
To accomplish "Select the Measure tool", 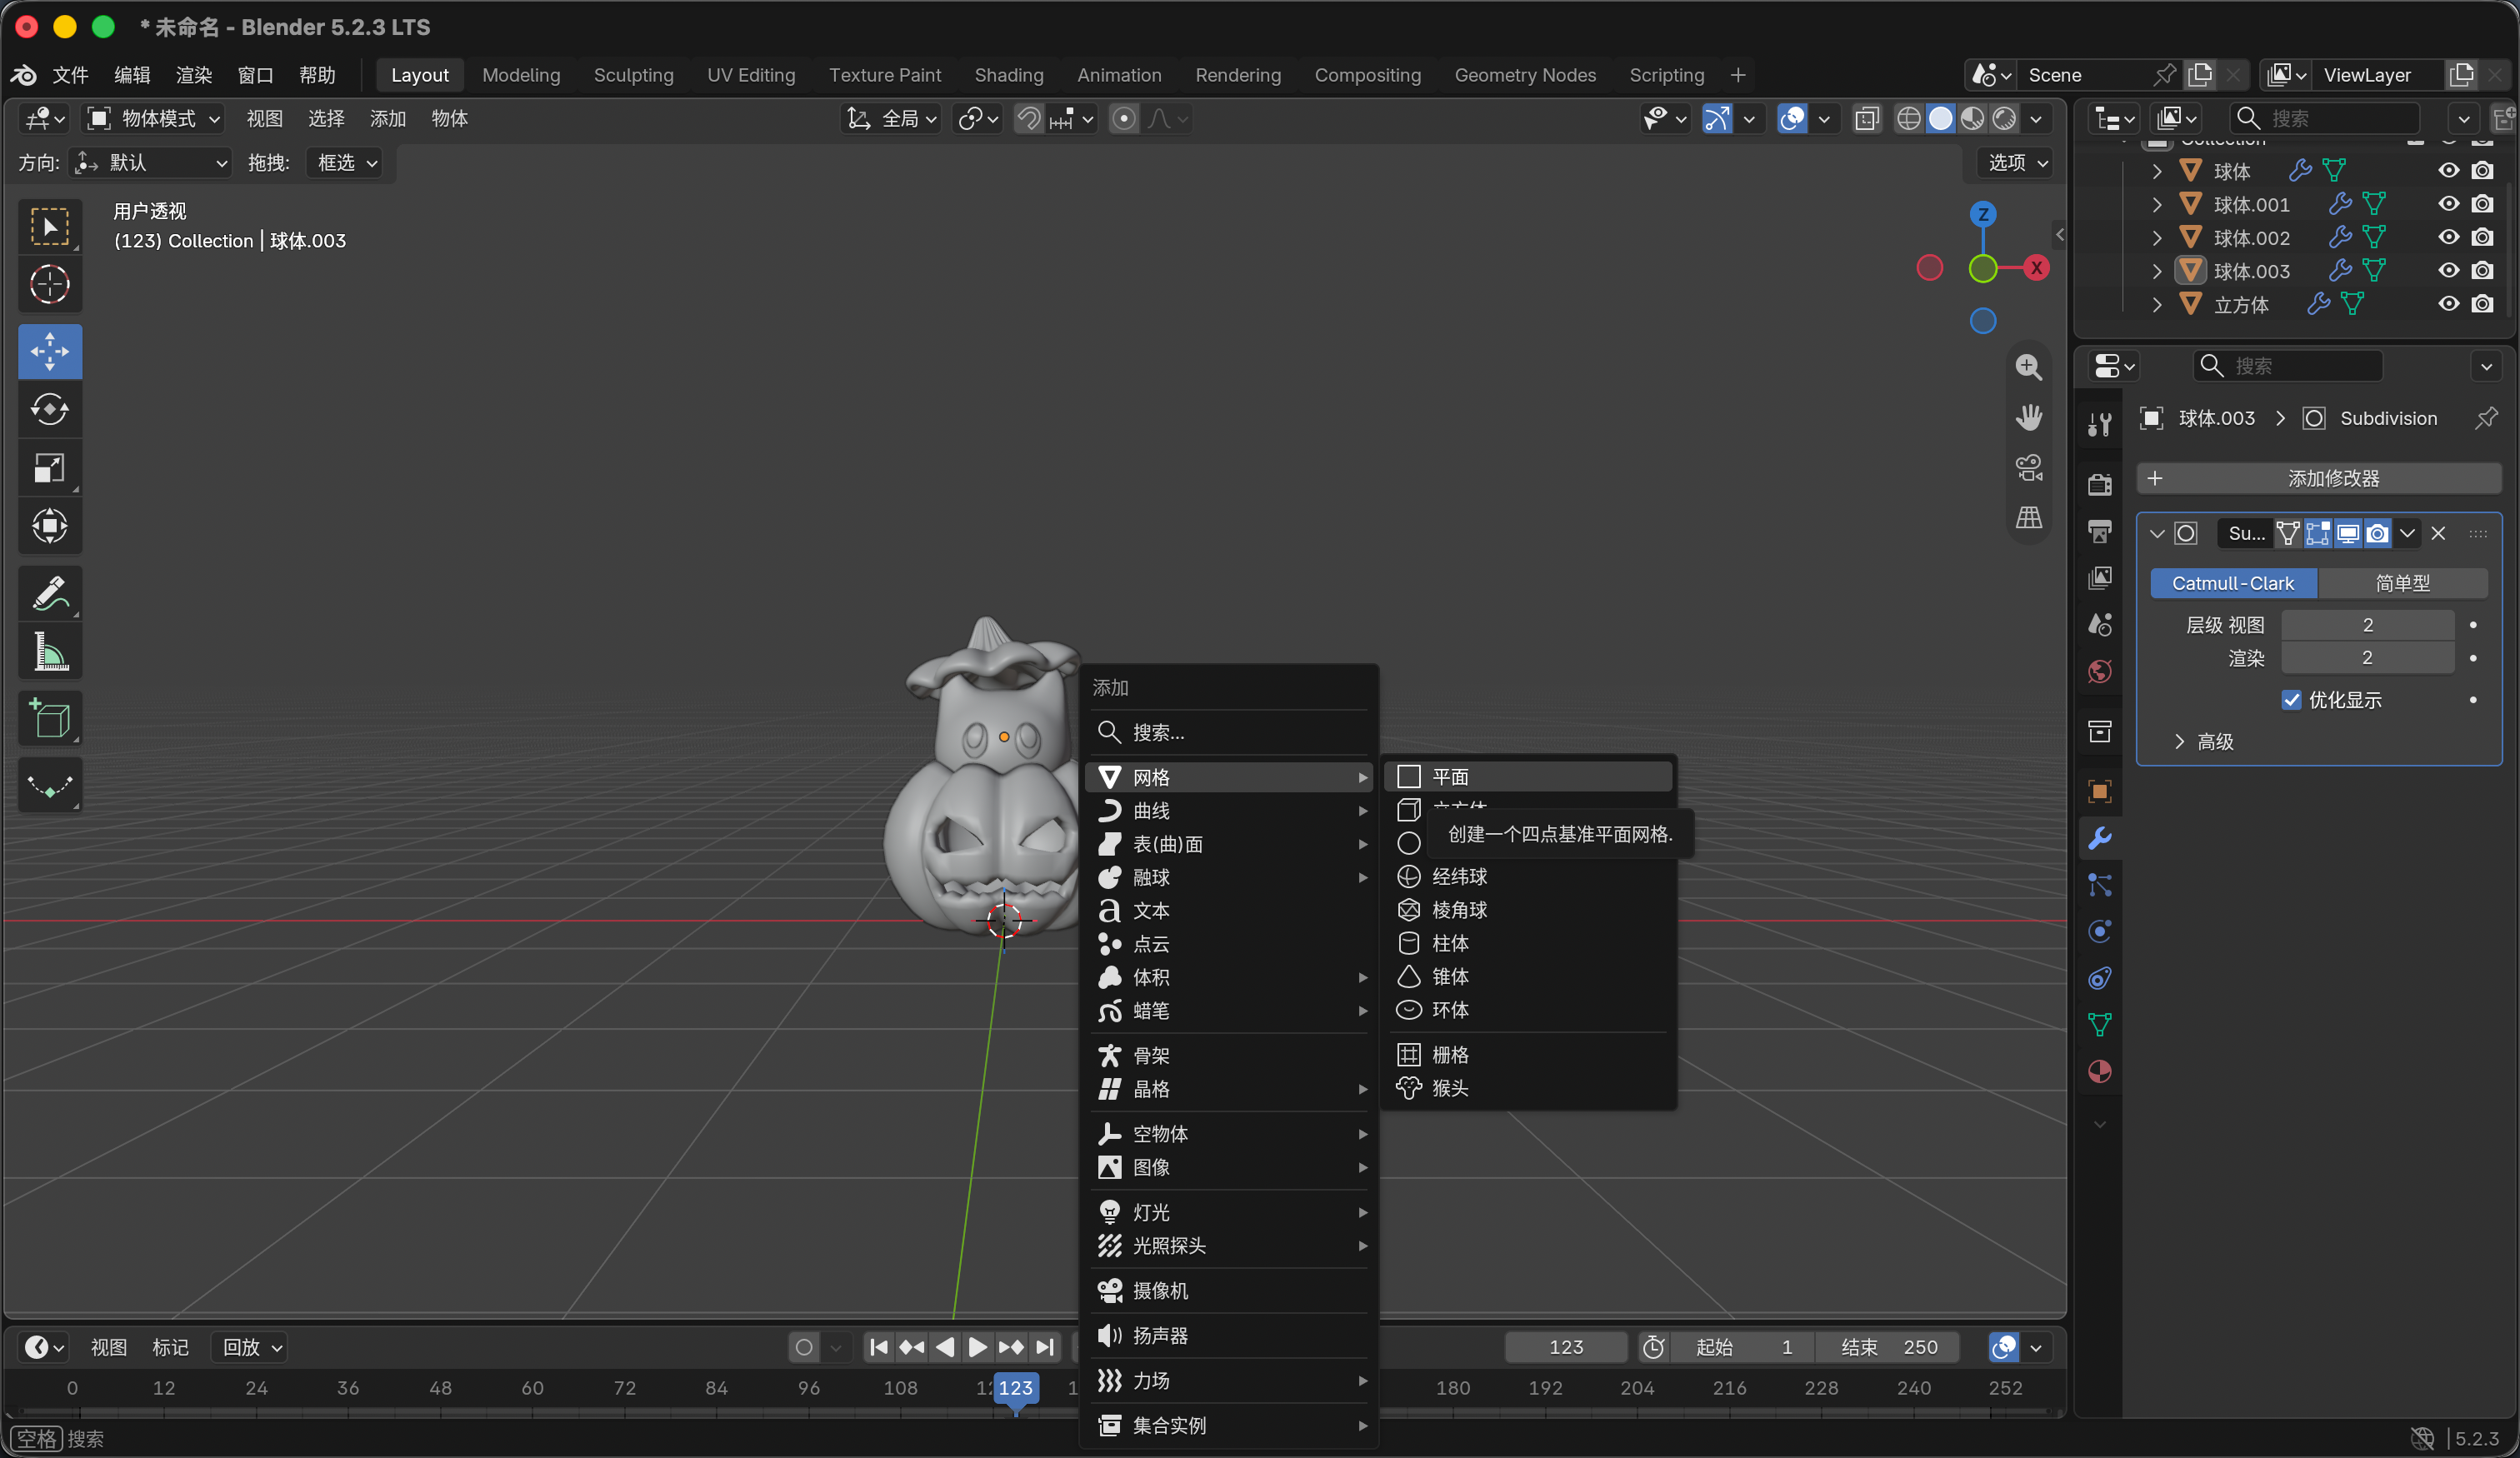I will 49,652.
